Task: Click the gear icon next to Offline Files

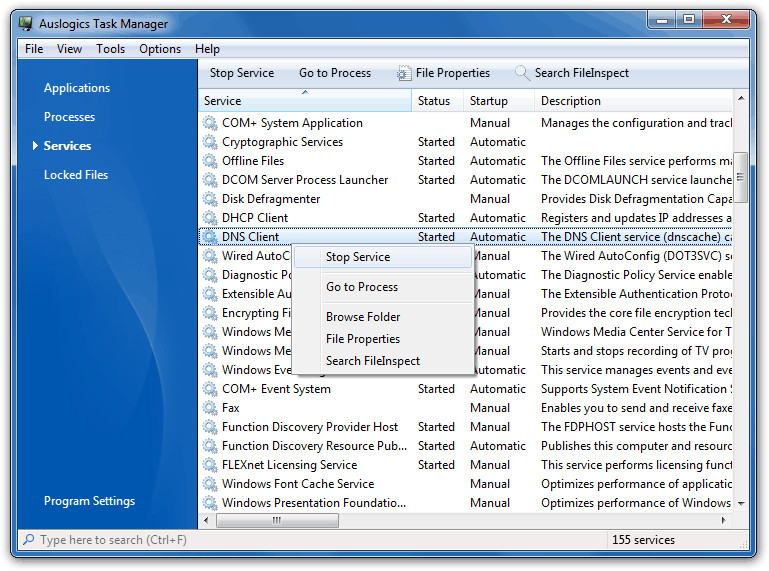Action: click(x=210, y=161)
